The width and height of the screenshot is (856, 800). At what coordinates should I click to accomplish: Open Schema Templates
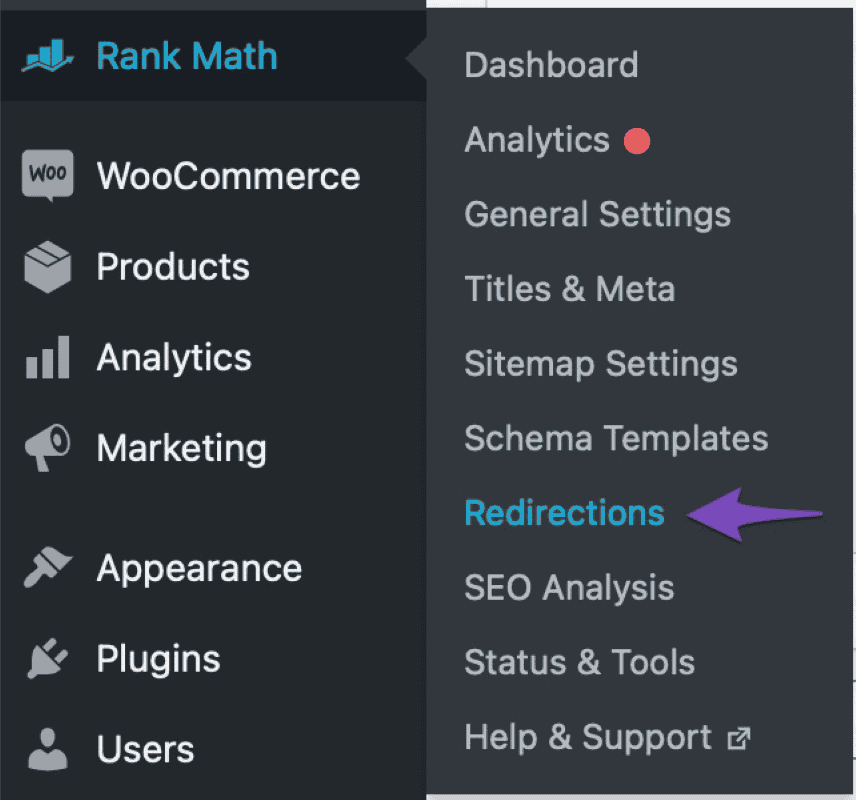[616, 438]
